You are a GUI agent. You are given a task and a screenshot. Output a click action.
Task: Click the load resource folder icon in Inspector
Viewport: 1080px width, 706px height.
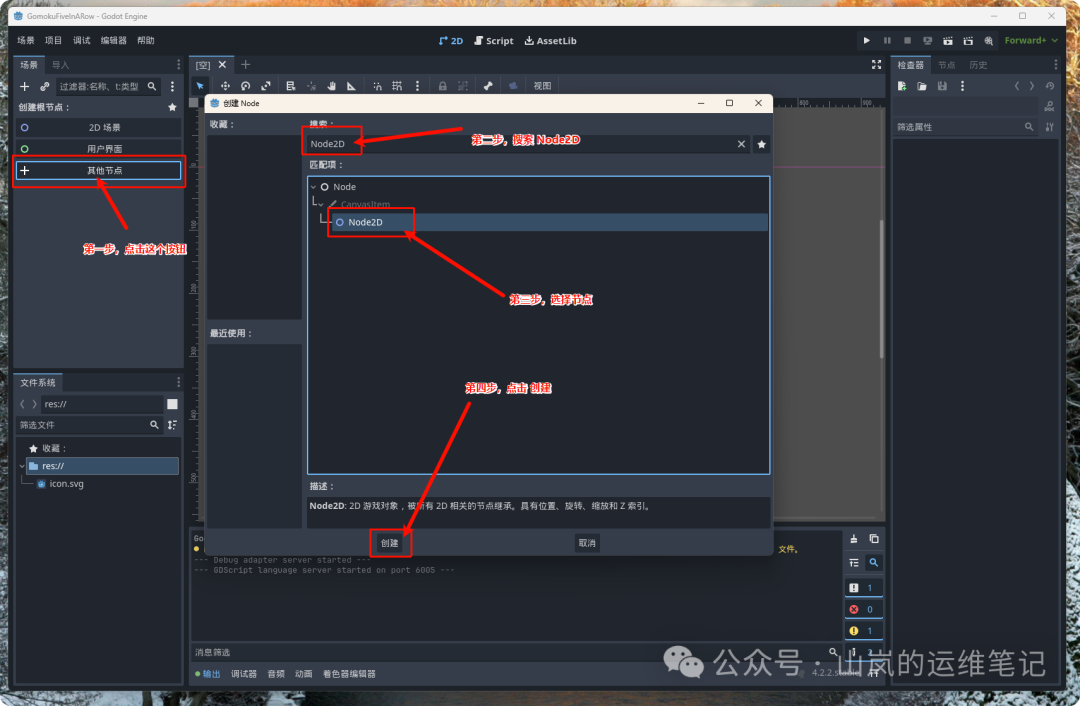922,86
